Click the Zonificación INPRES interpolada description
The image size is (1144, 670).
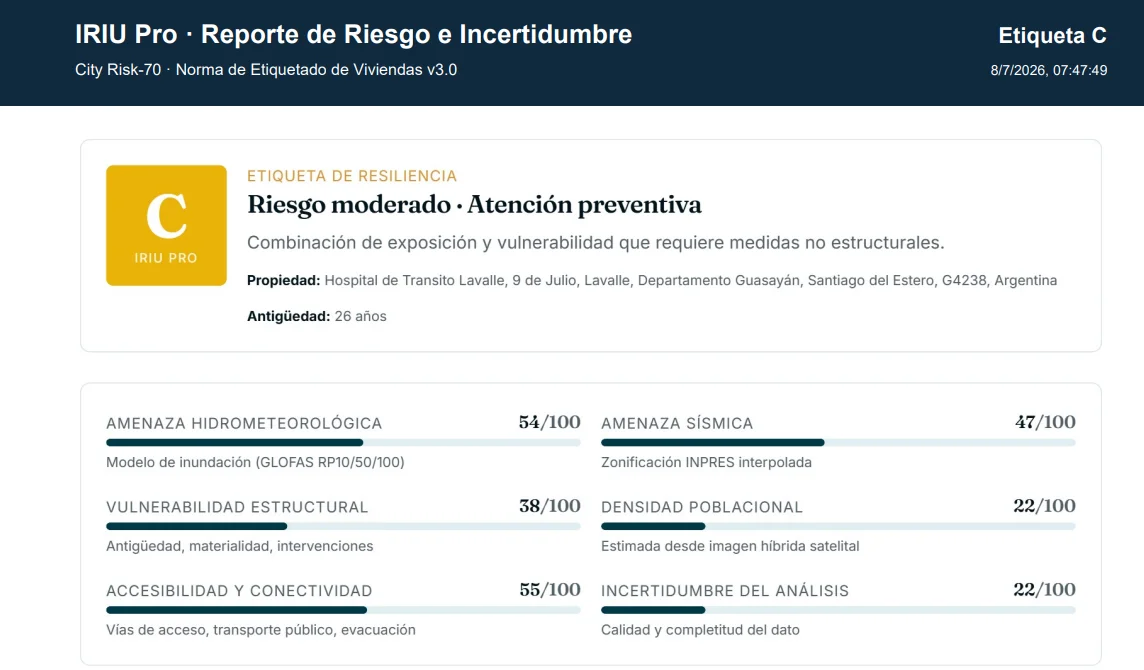706,462
